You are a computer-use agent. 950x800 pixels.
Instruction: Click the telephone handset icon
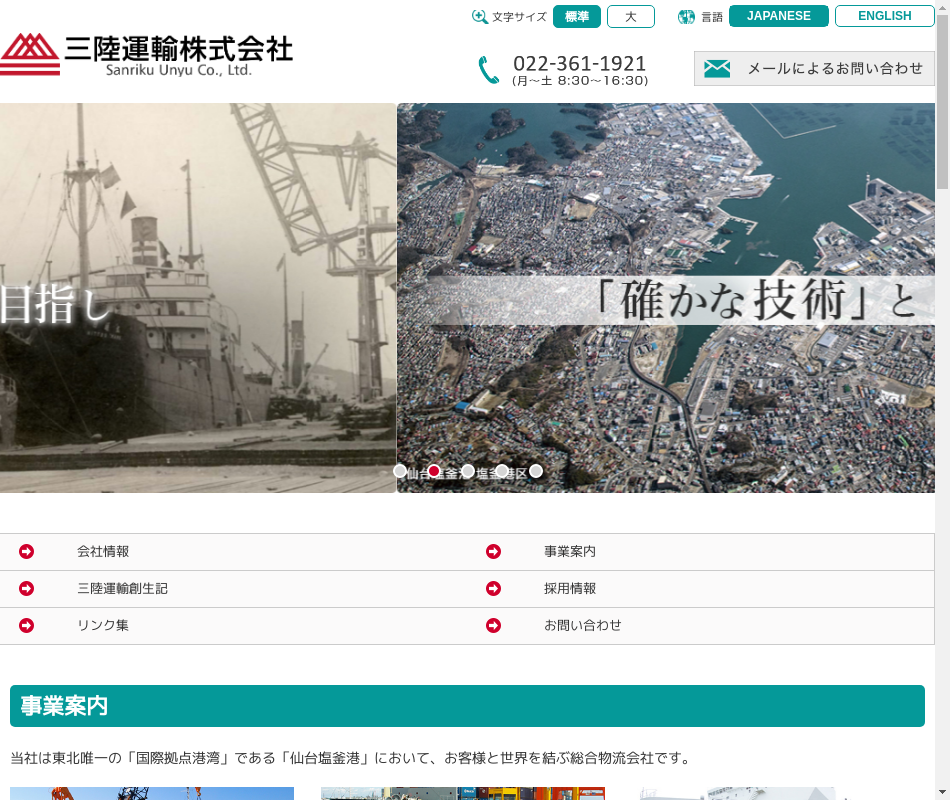click(x=488, y=70)
